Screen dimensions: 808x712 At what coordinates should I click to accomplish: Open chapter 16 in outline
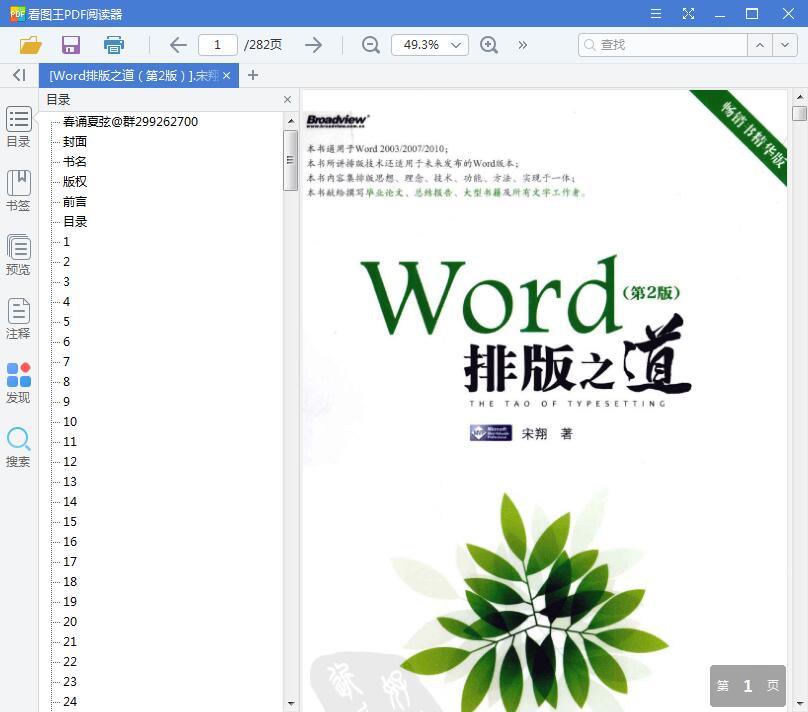click(x=70, y=541)
